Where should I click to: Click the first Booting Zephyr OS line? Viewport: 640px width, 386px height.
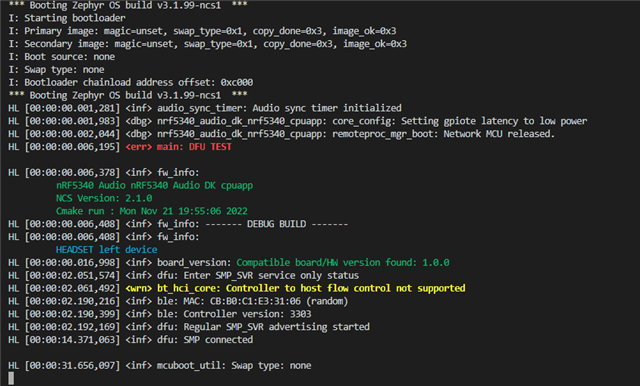[x=128, y=5]
